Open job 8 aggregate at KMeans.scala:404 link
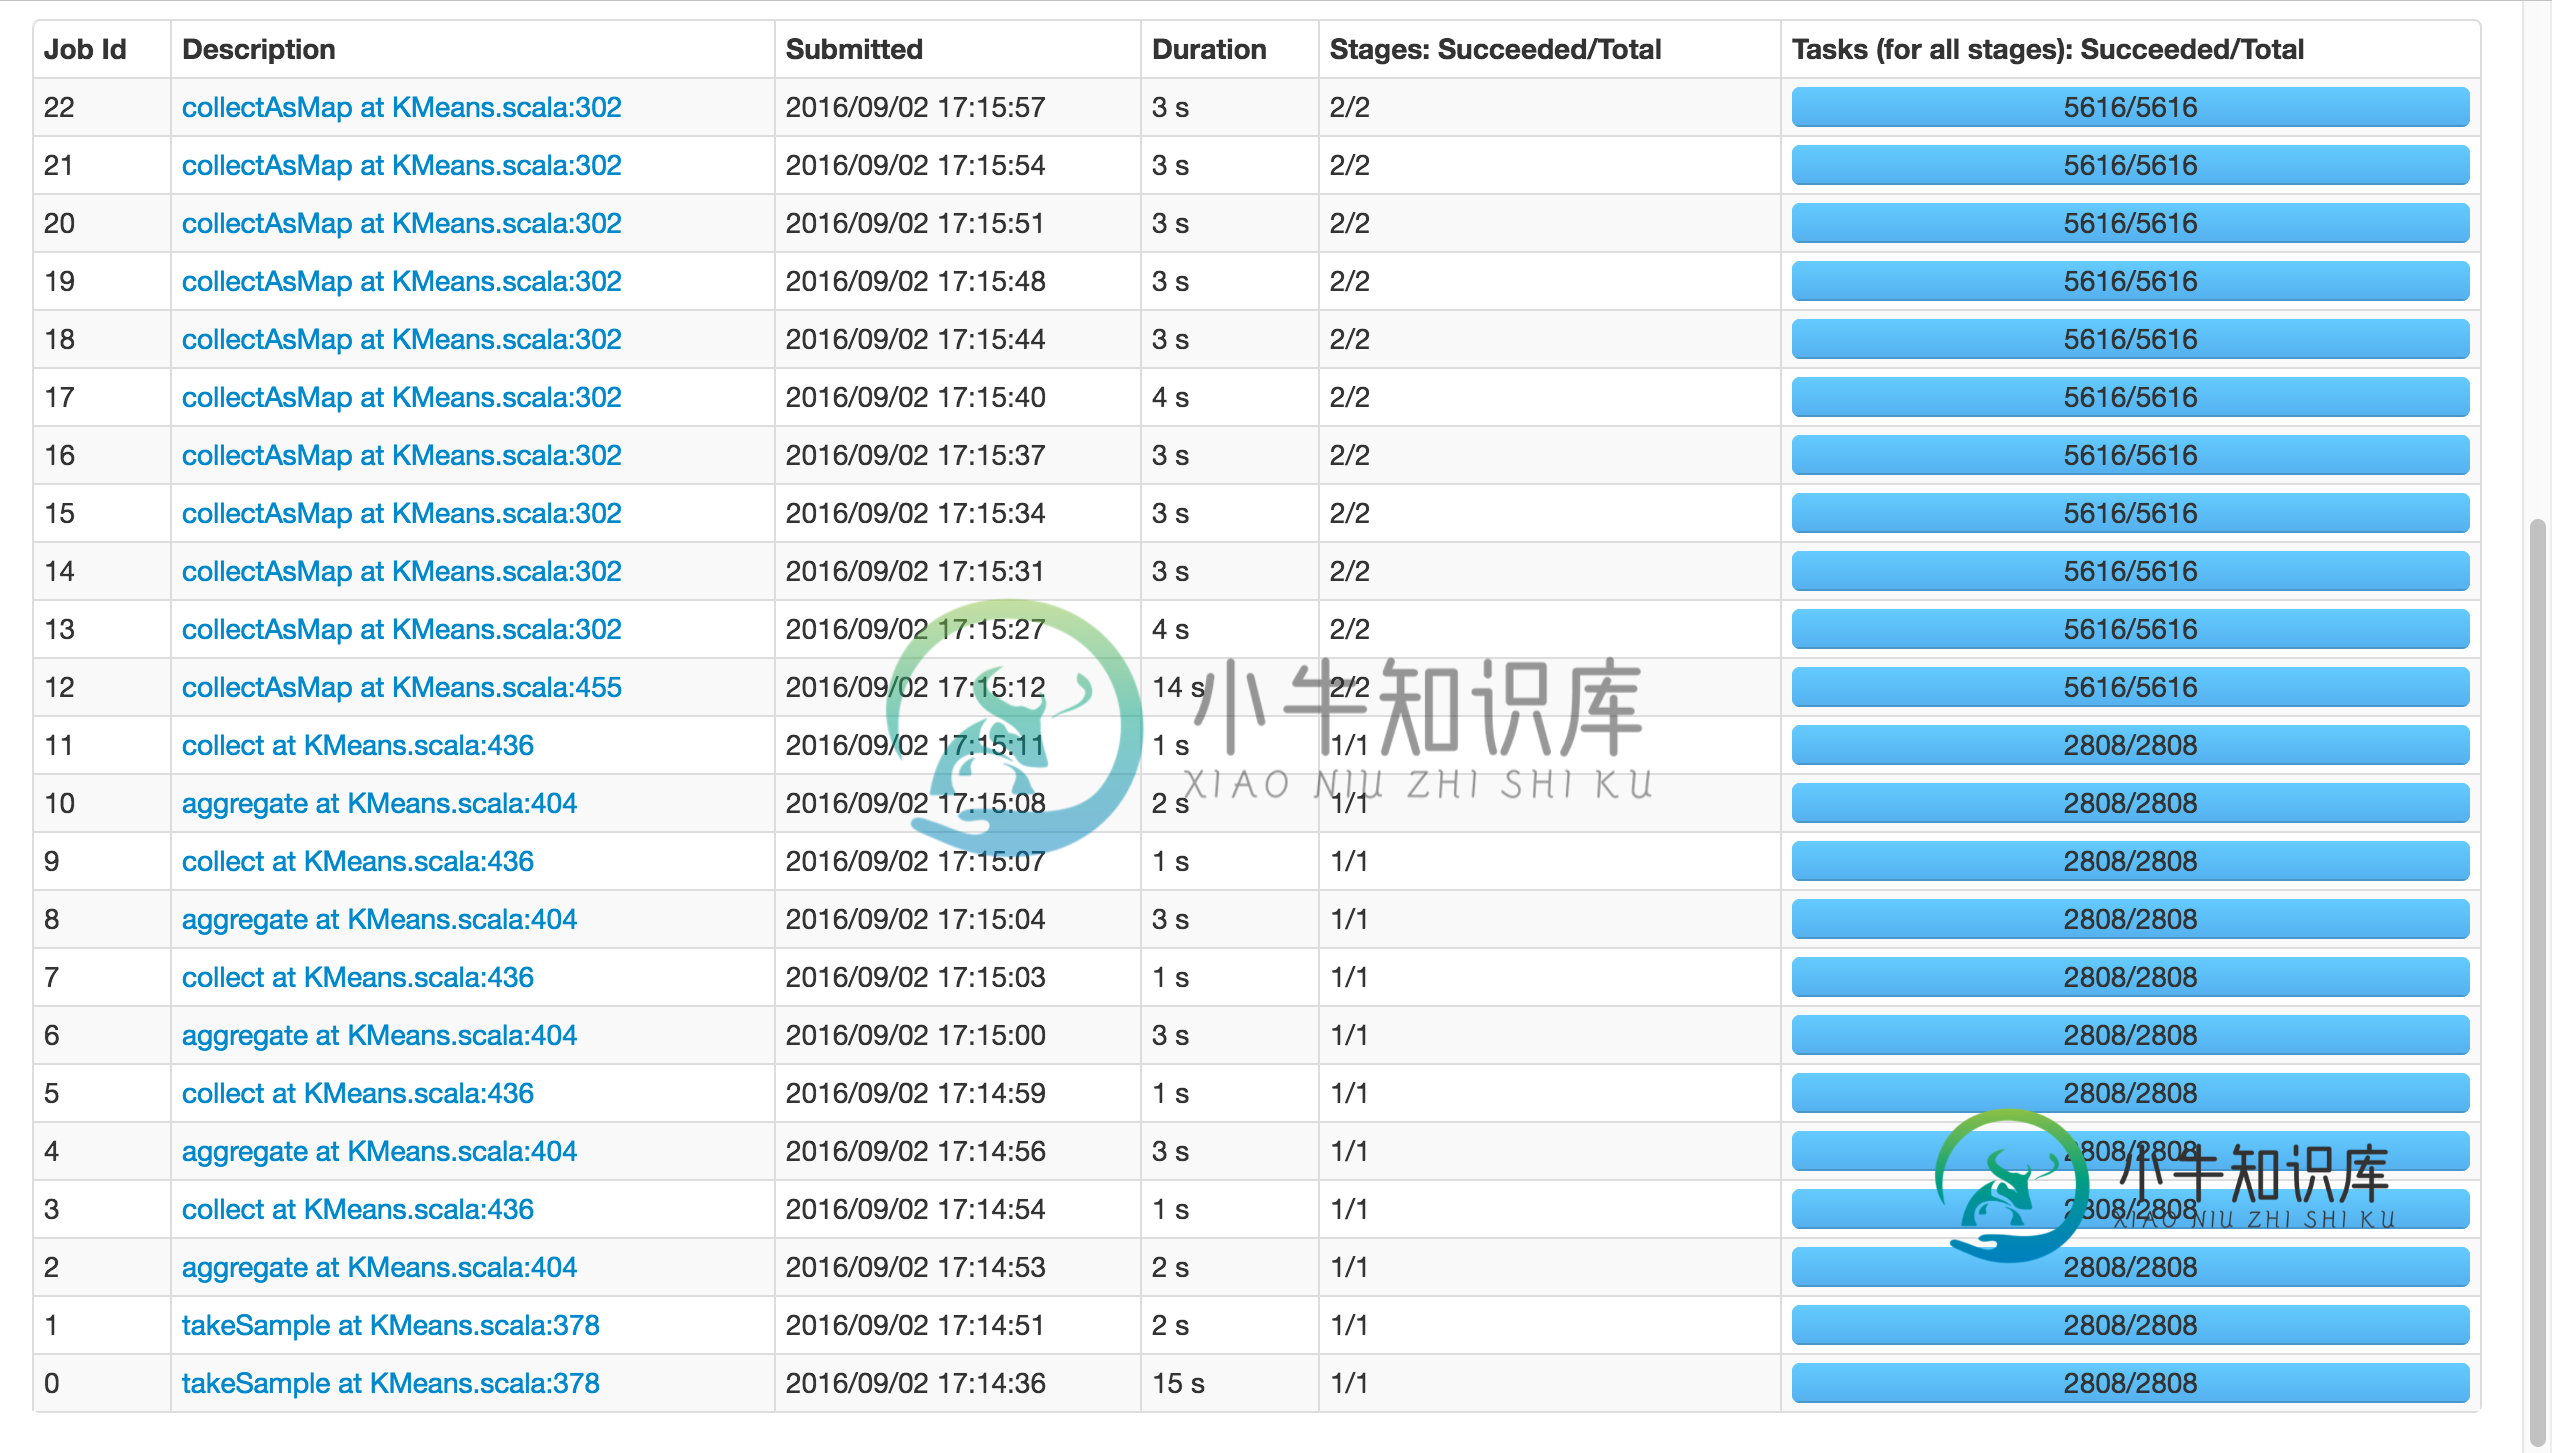The height and width of the screenshot is (1453, 2552). [x=379, y=919]
